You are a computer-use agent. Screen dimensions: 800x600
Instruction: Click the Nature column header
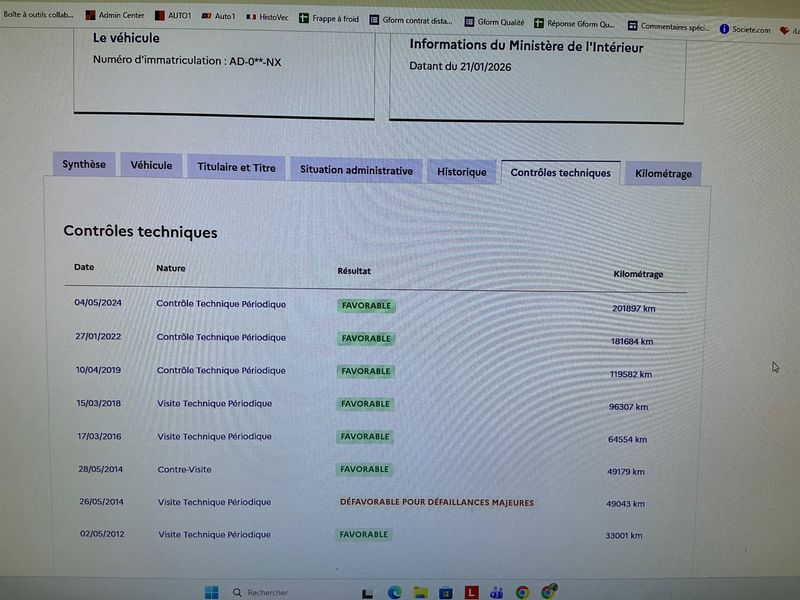[170, 268]
